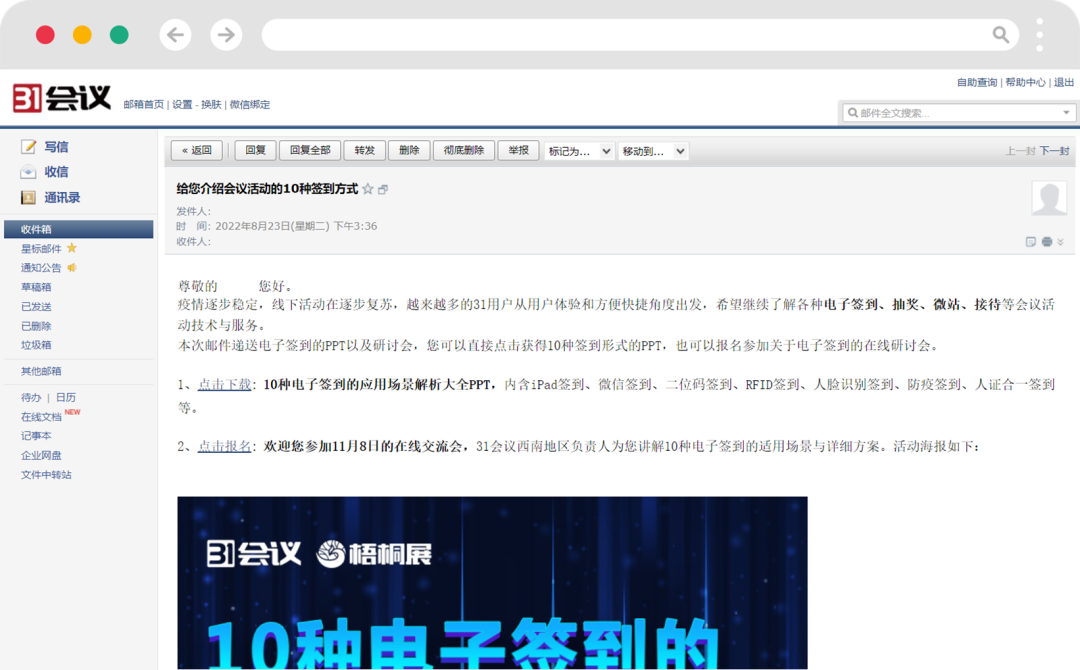The image size is (1080, 670).
Task: Open the 标记为 dropdown
Action: (579, 151)
